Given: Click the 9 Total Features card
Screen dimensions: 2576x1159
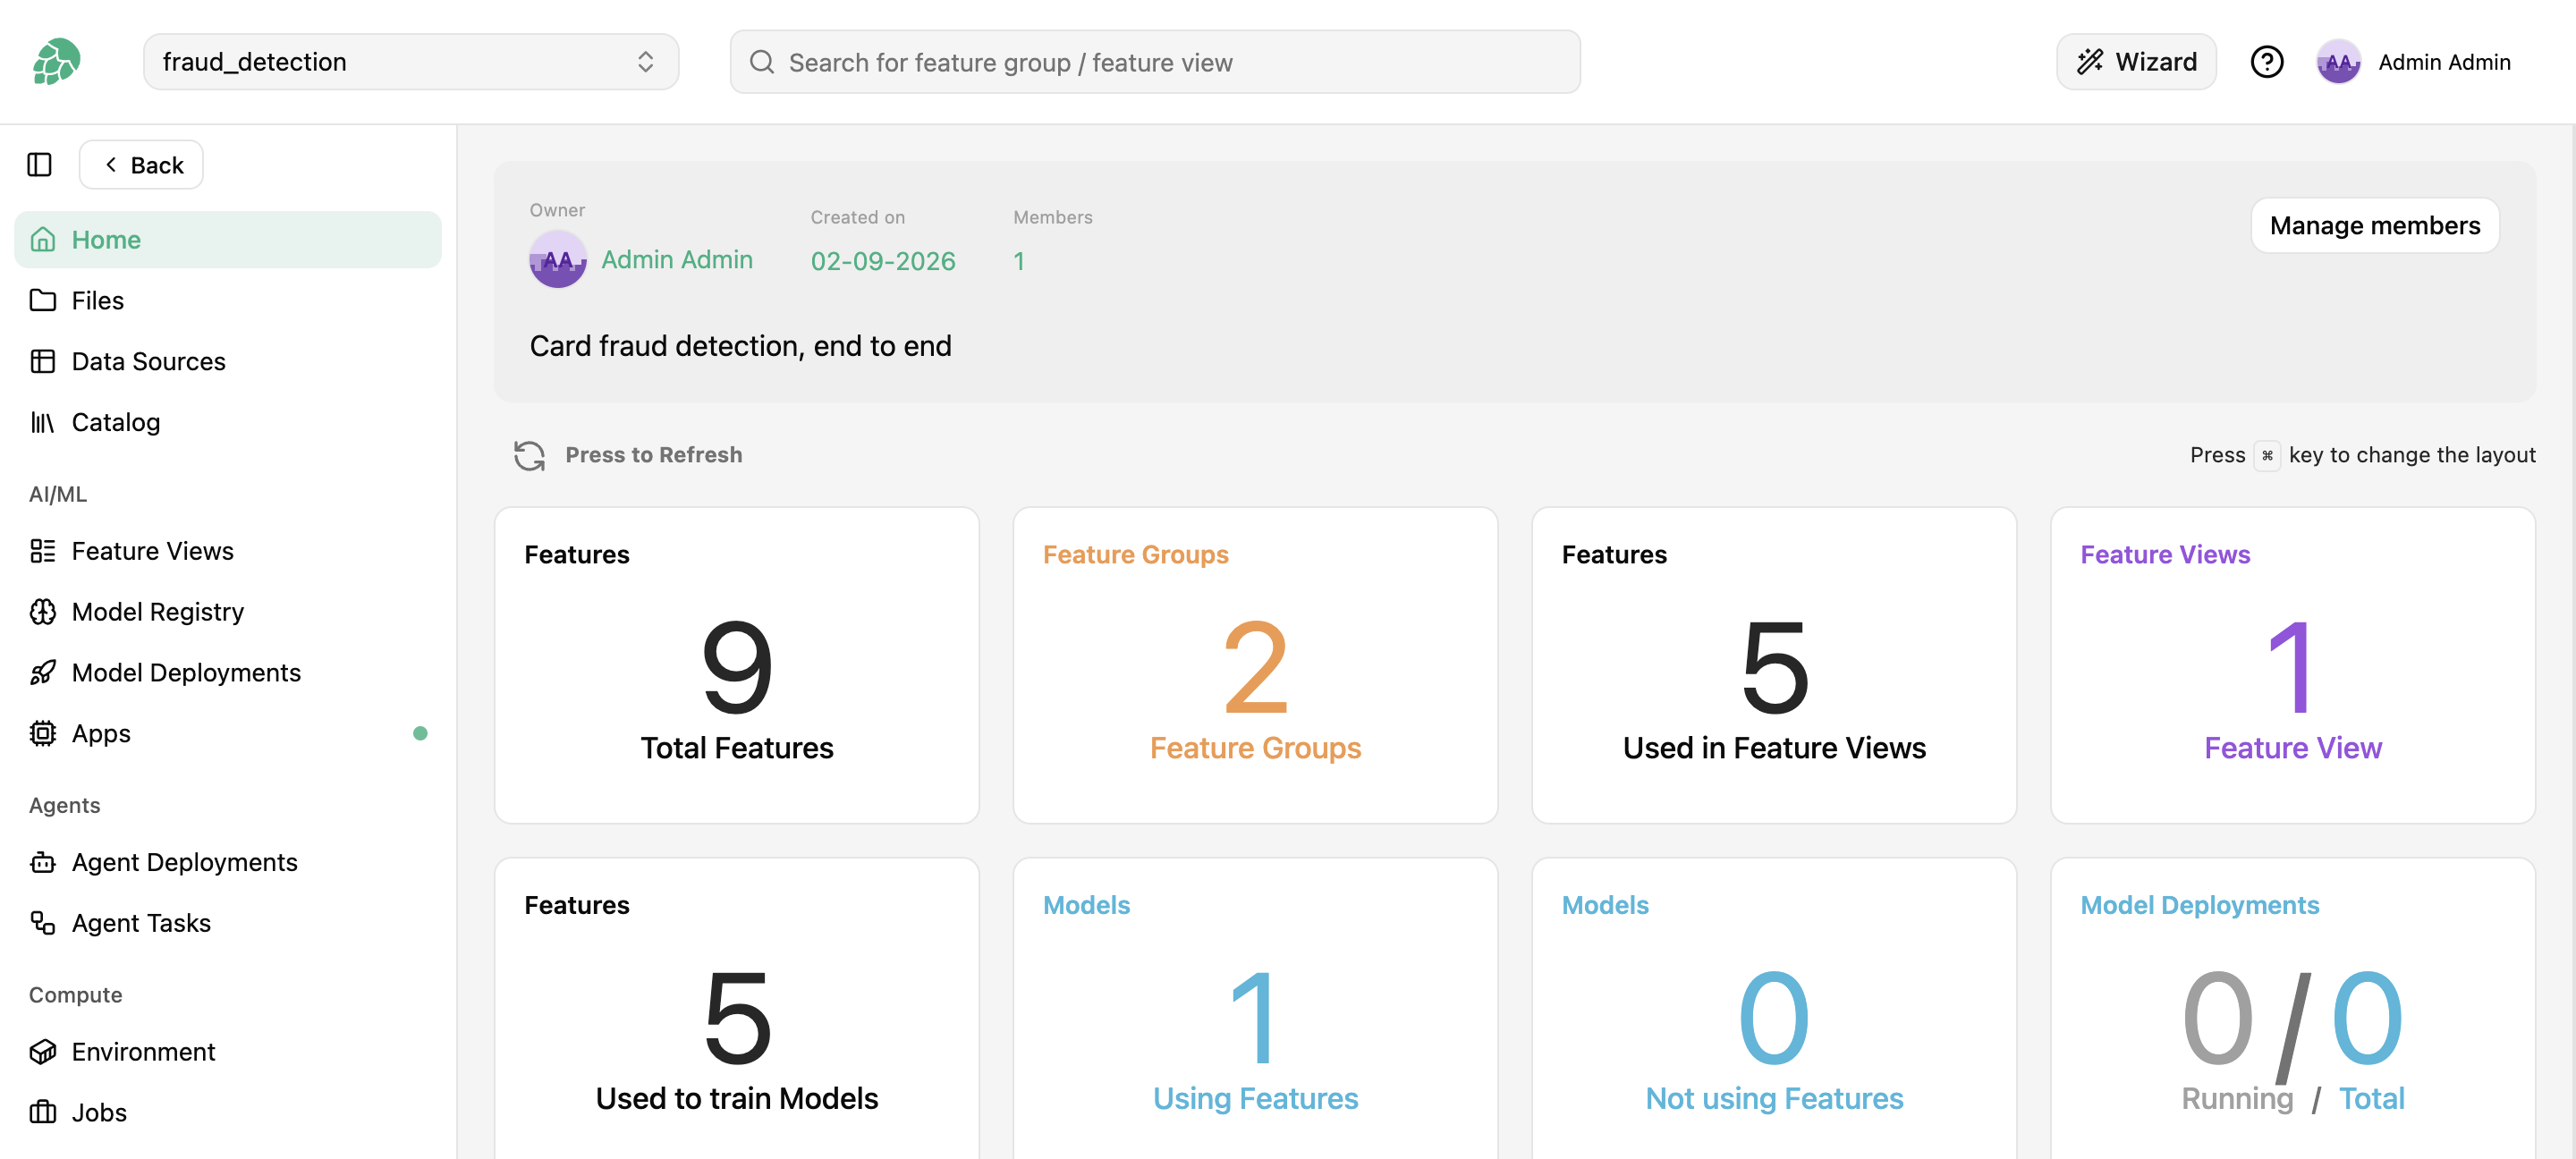Looking at the screenshot, I should coord(737,665).
